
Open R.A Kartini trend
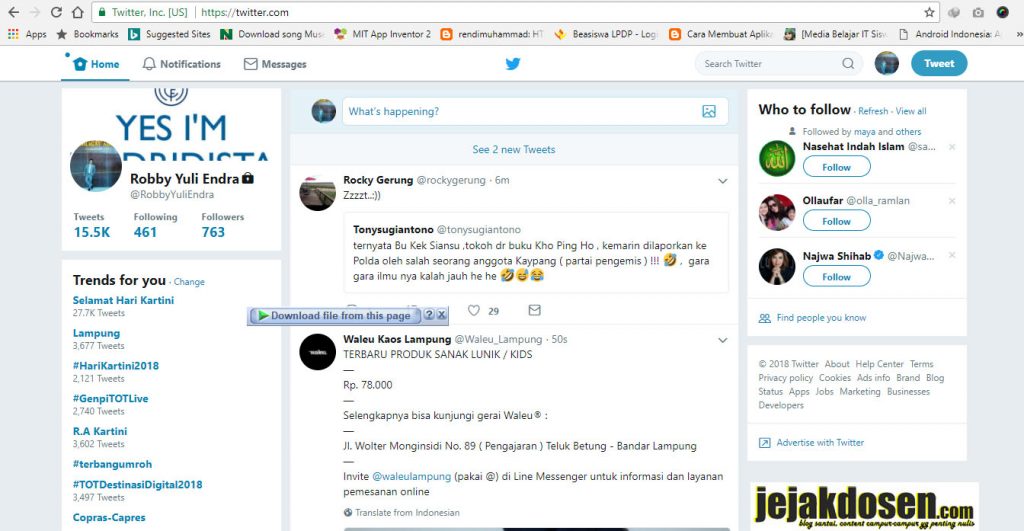[100, 431]
